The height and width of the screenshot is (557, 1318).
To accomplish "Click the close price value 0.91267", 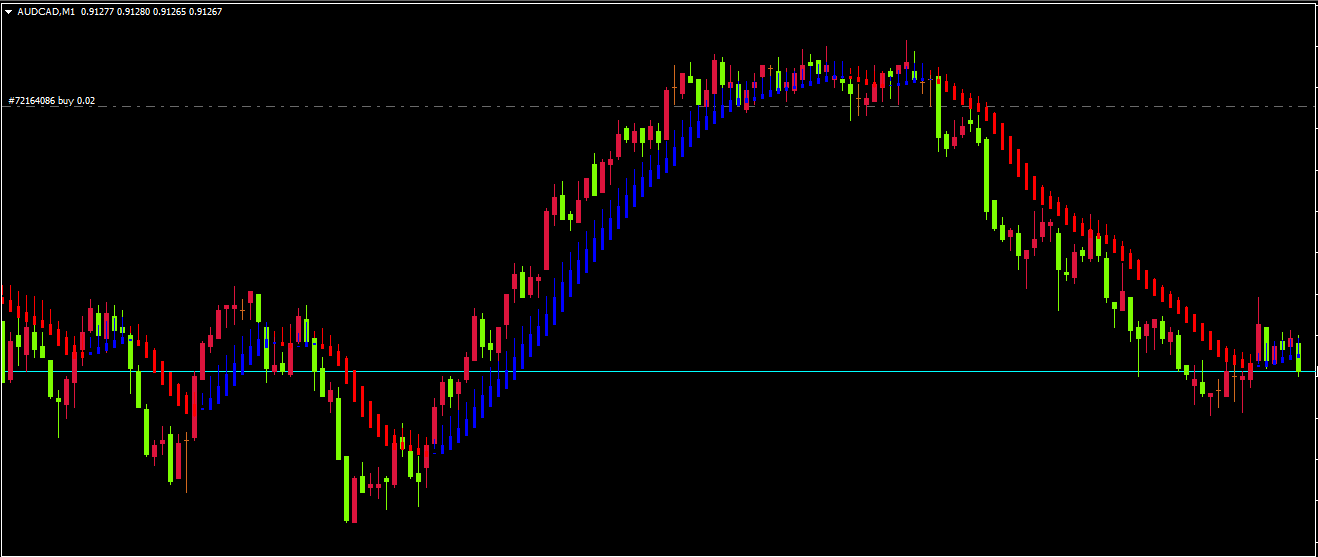I will [x=206, y=11].
